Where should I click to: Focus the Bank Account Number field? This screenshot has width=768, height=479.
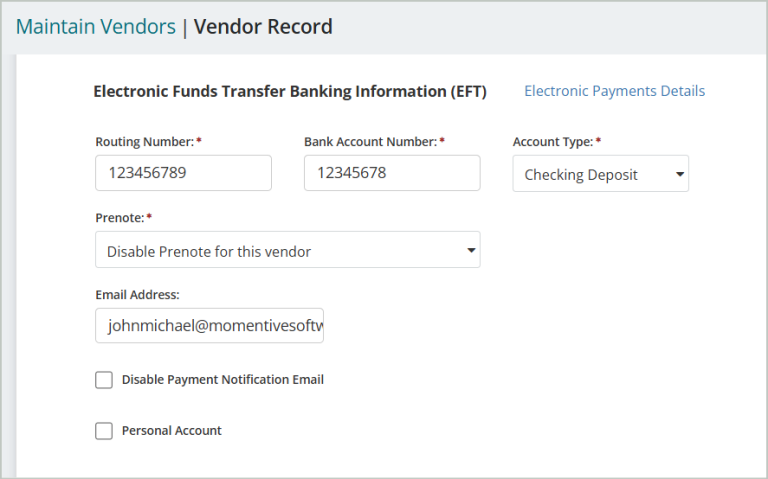coord(392,173)
